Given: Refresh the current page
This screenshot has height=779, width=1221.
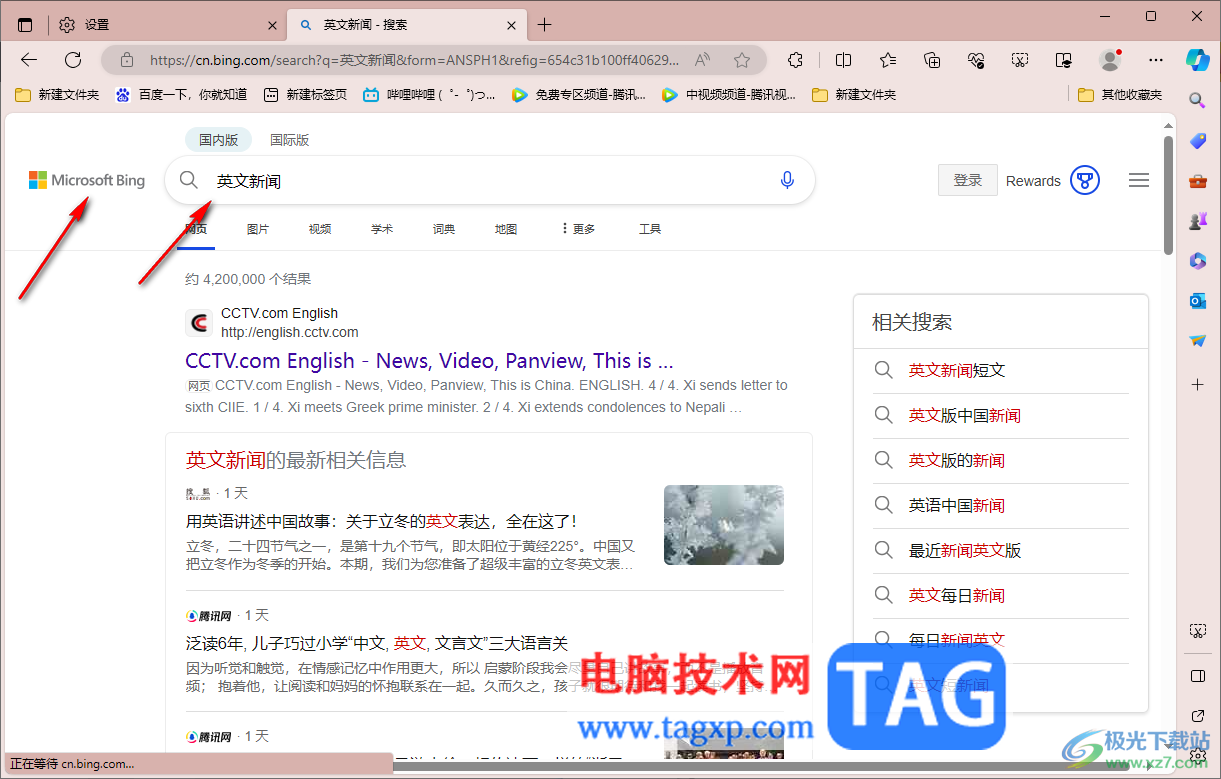Looking at the screenshot, I should pyautogui.click(x=73, y=60).
